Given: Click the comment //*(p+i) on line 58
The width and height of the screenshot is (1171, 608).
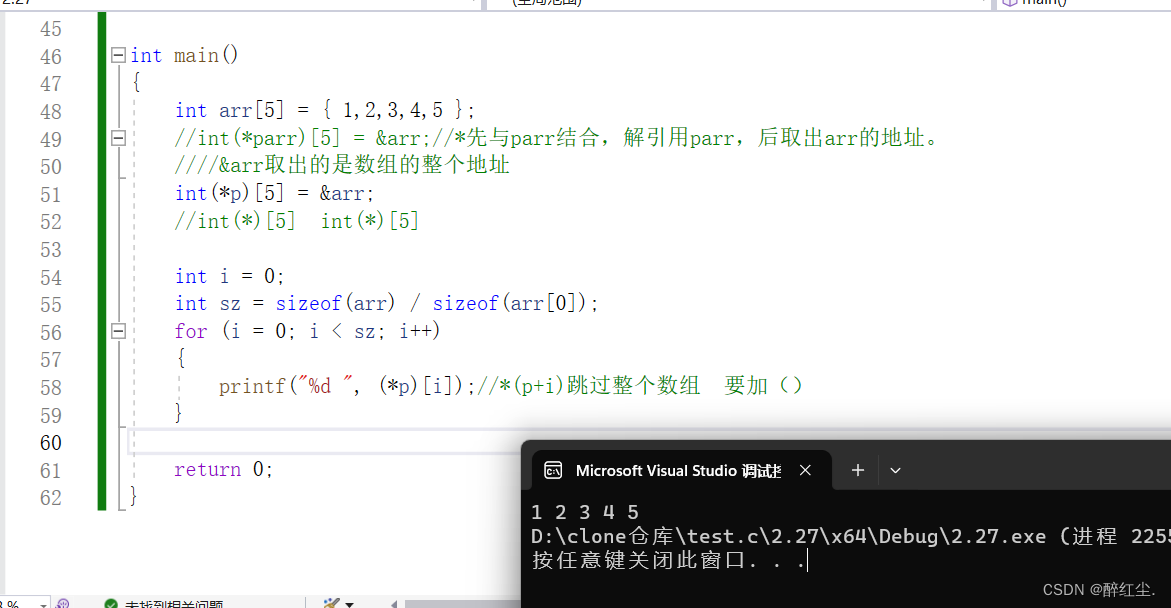Looking at the screenshot, I should 520,385.
